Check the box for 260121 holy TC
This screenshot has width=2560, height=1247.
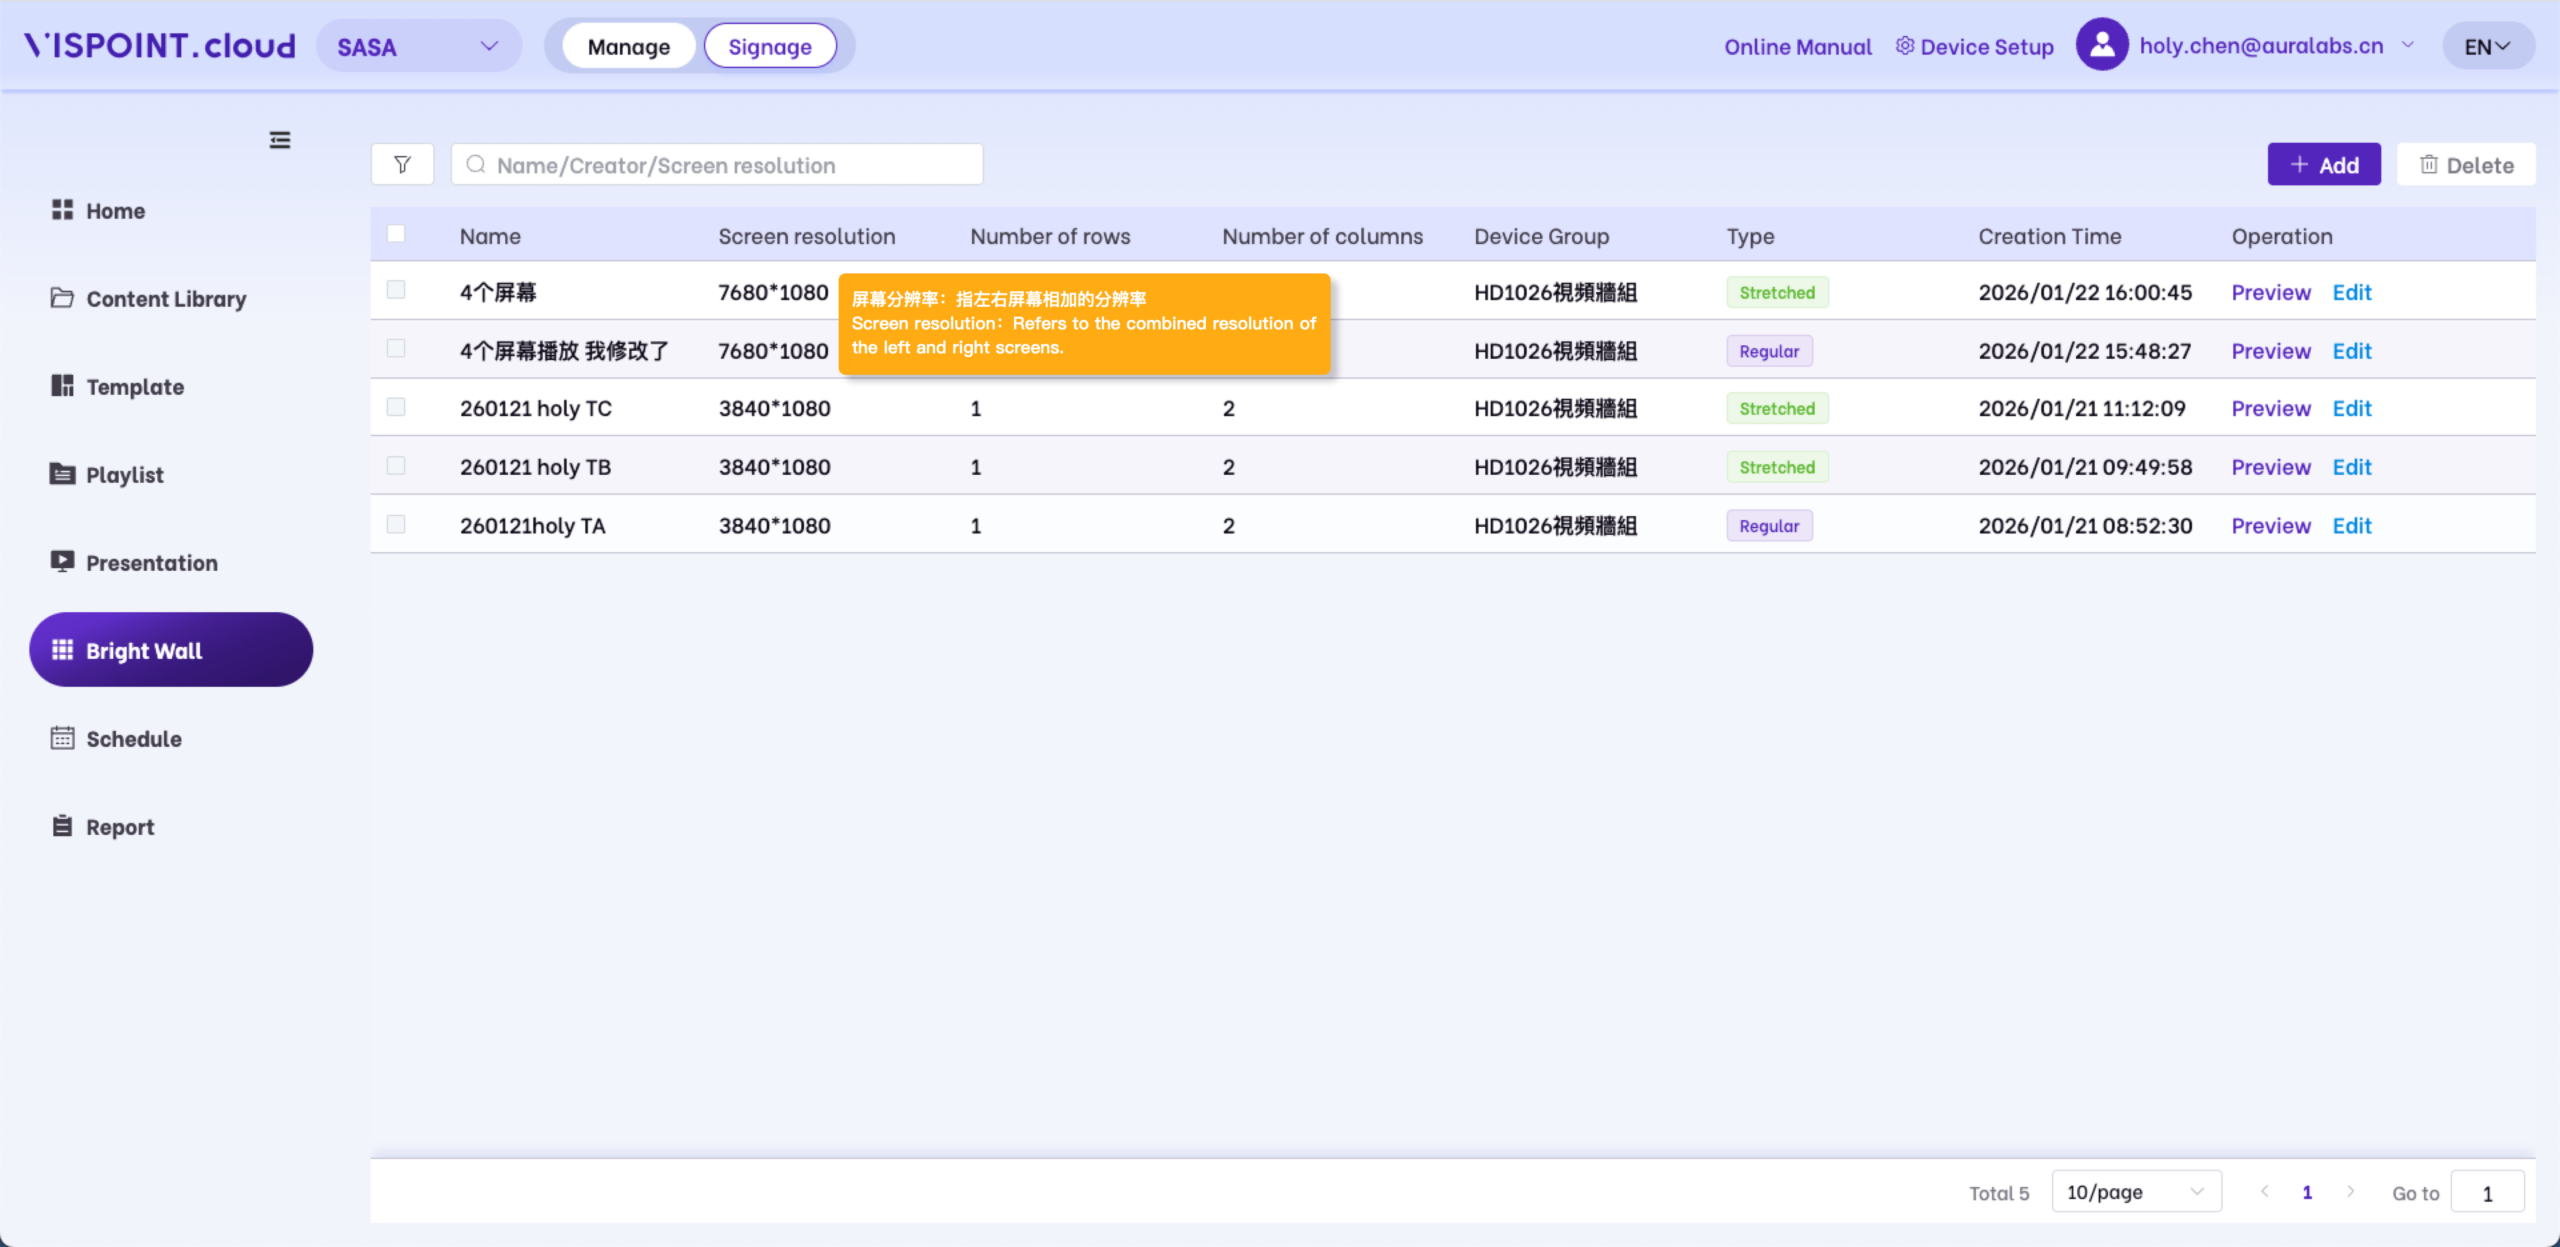(396, 408)
